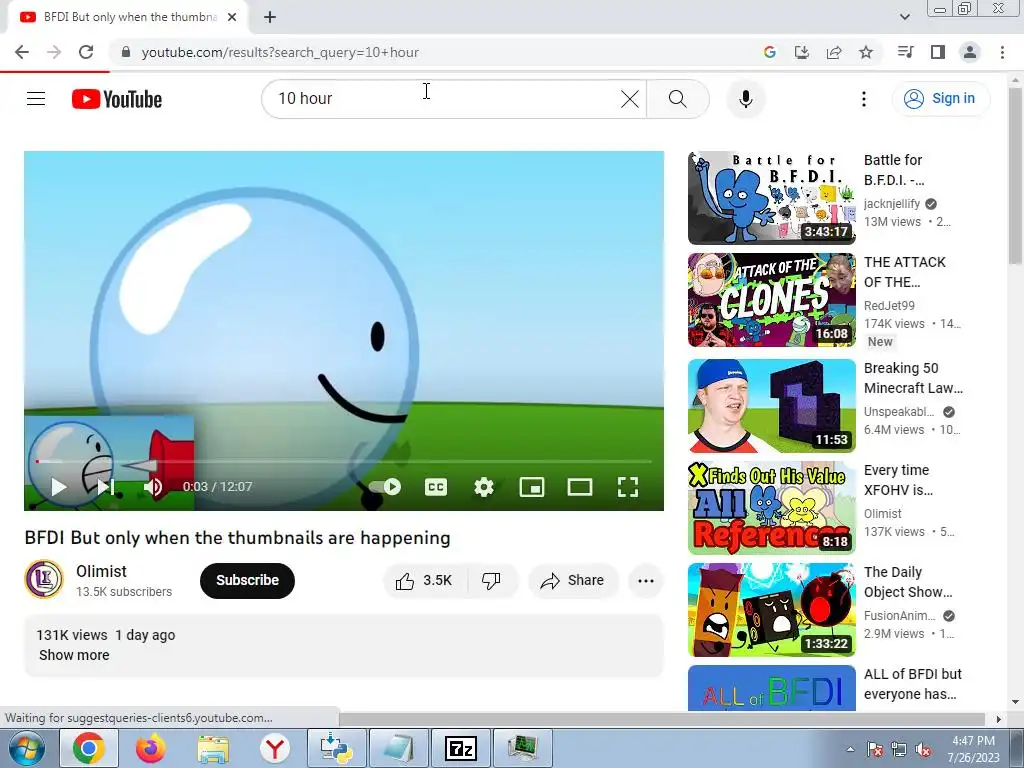Screen dimensions: 1024x768
Task: Click 'Every time XFOHV is...' title
Action: (898, 480)
